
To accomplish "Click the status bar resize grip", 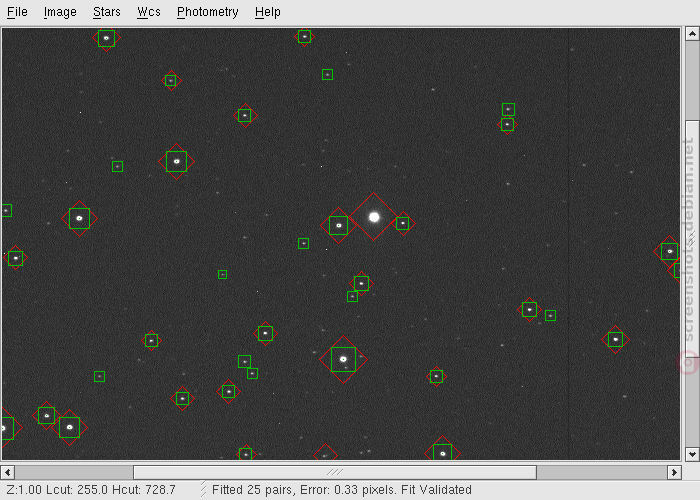I will [x=203, y=490].
